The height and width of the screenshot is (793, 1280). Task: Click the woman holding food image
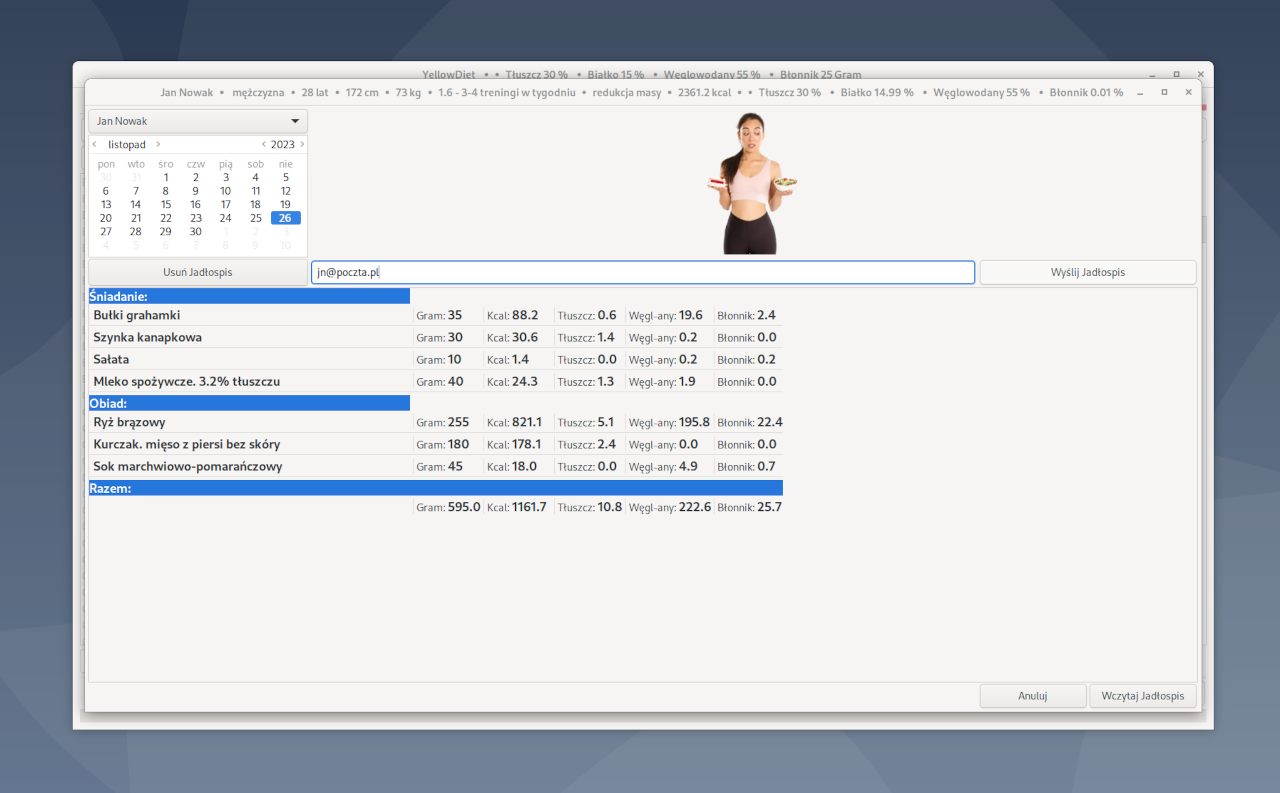[752, 183]
